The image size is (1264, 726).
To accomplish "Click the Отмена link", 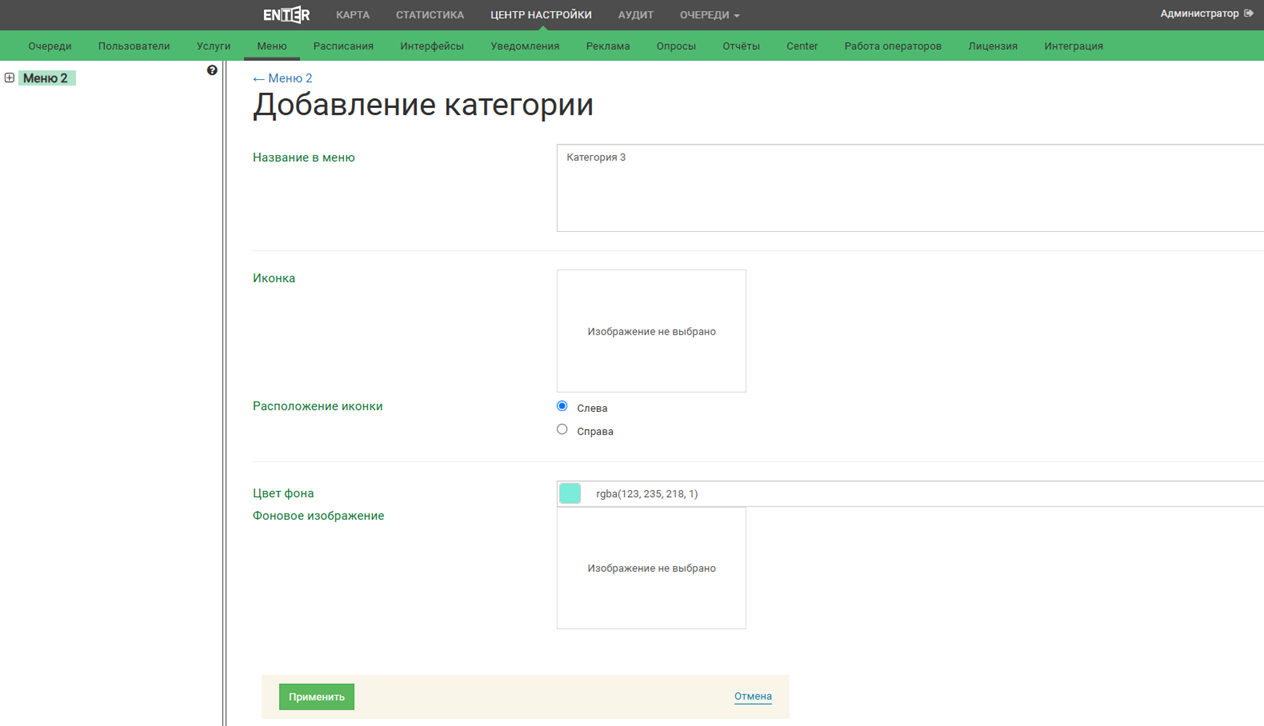I will (x=752, y=696).
